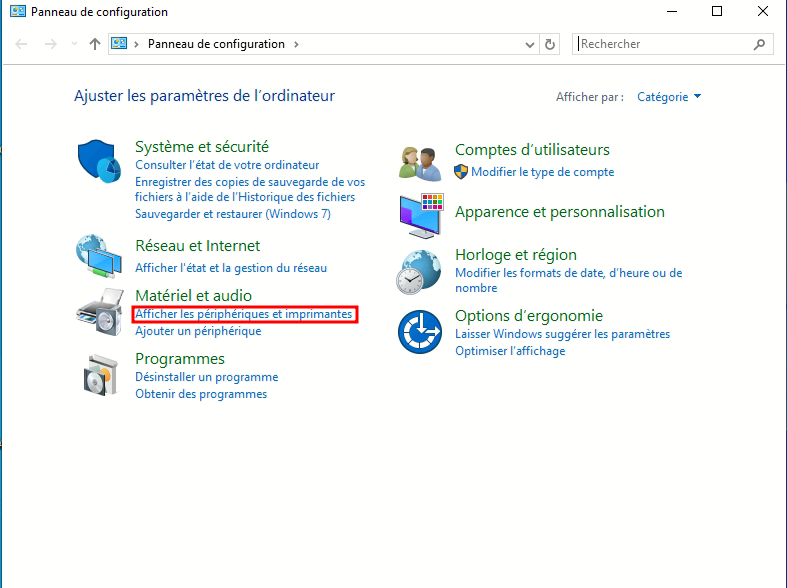Open the recent locations dropdown arrow
This screenshot has height=588, width=787.
pos(74,44)
